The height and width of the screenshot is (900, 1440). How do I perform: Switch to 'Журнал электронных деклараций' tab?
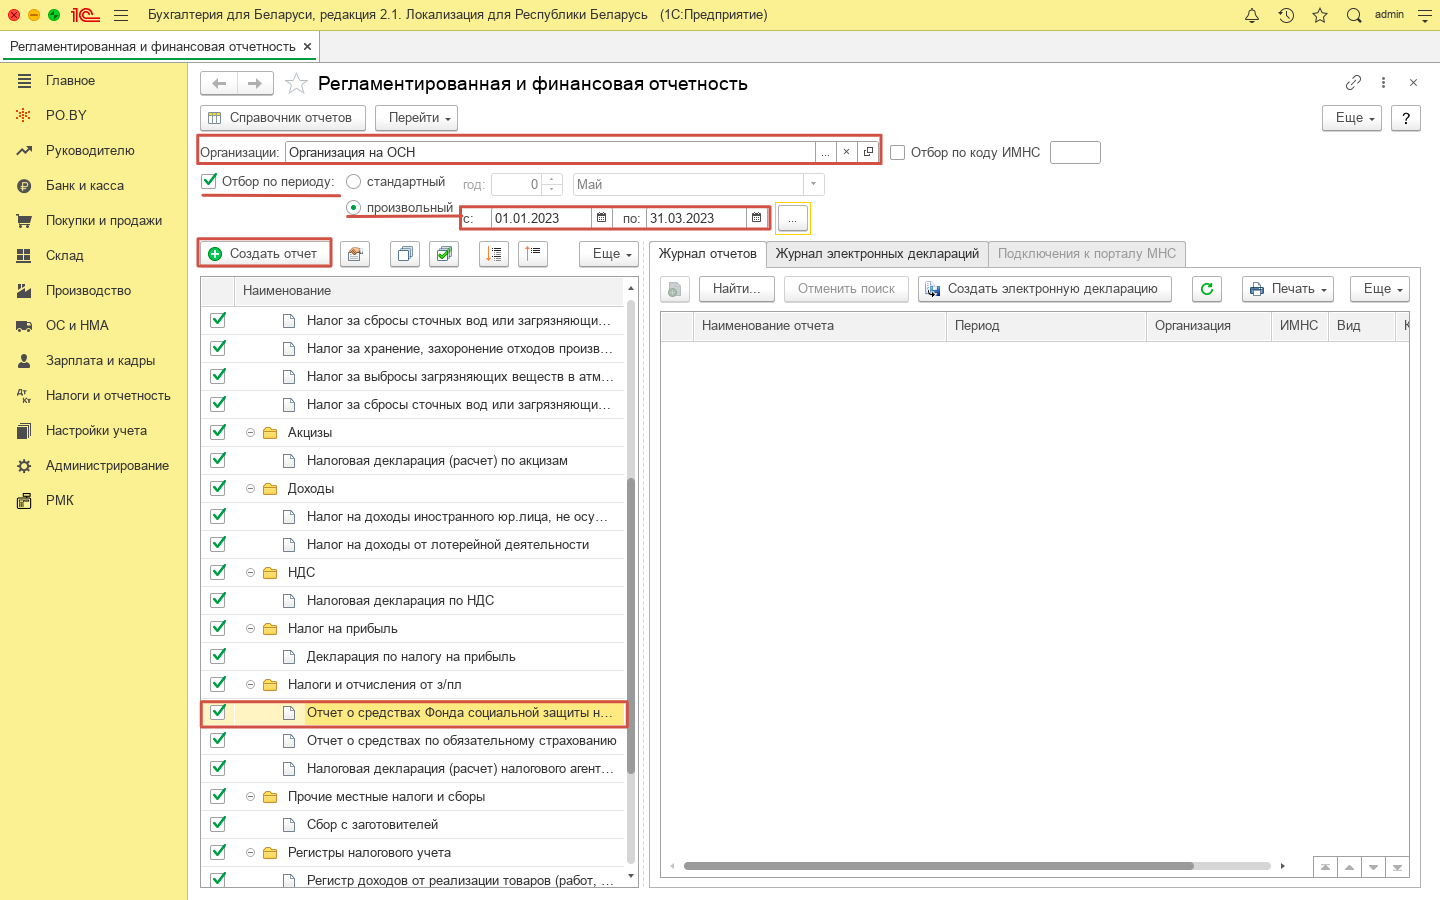tap(877, 254)
